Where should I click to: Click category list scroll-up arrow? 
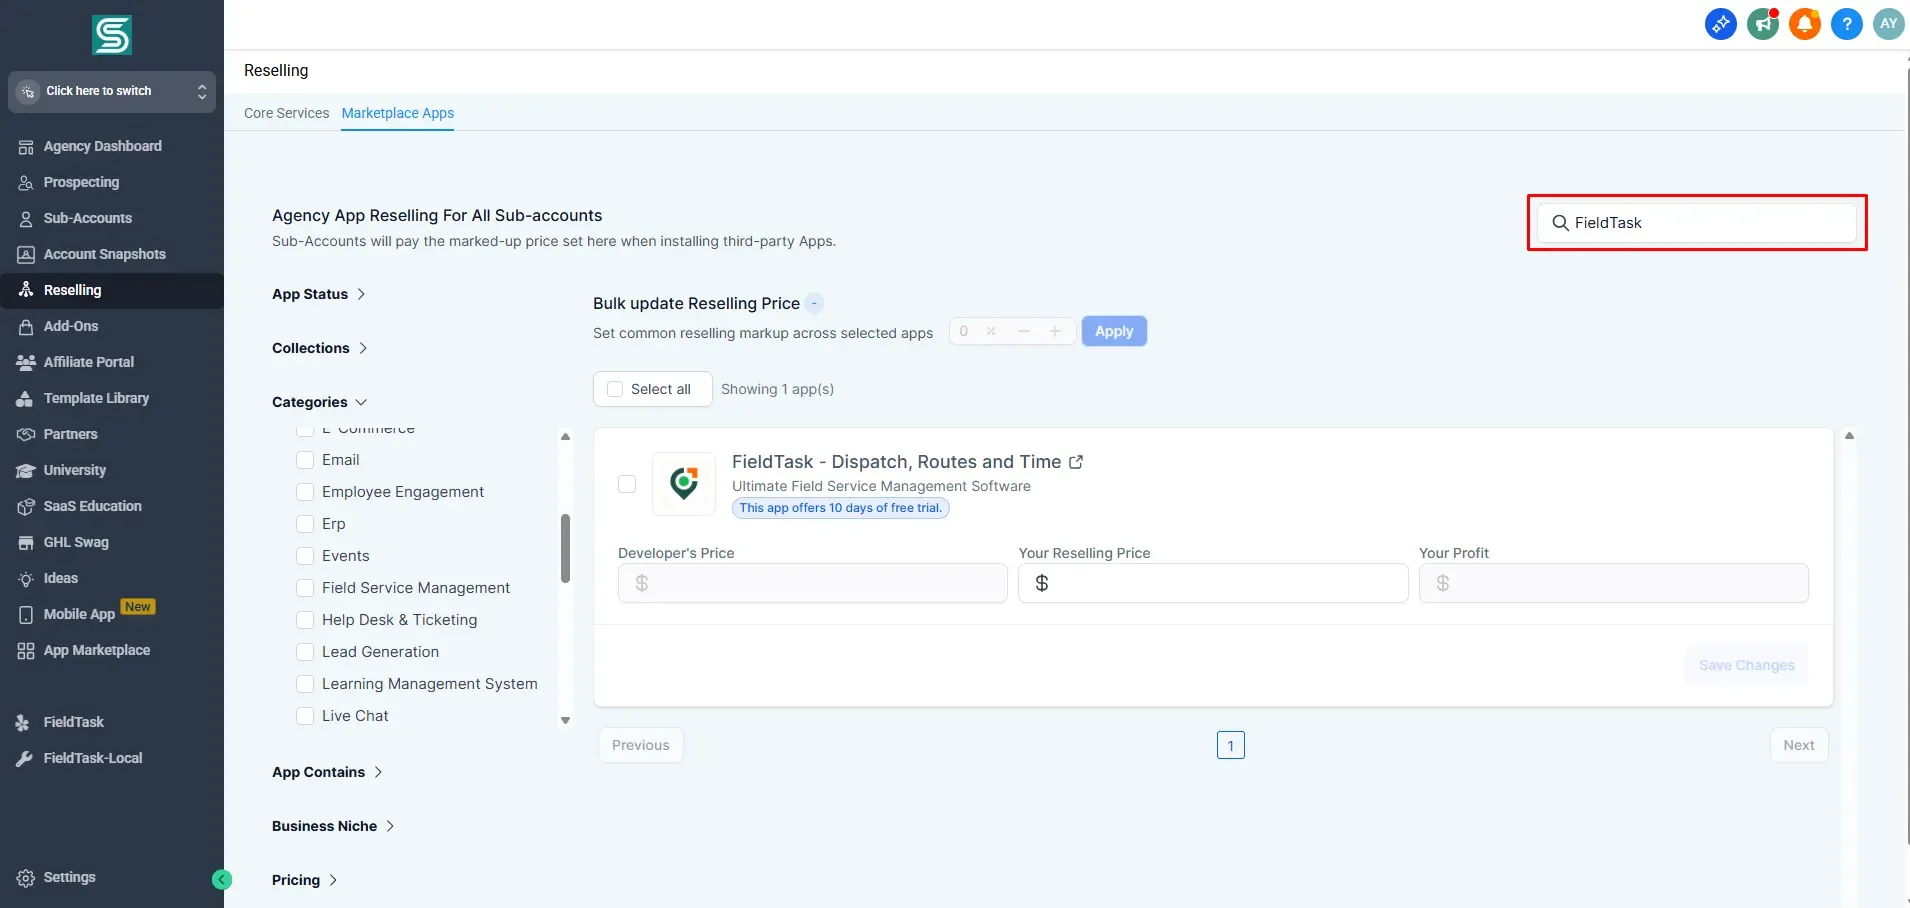[x=566, y=437]
